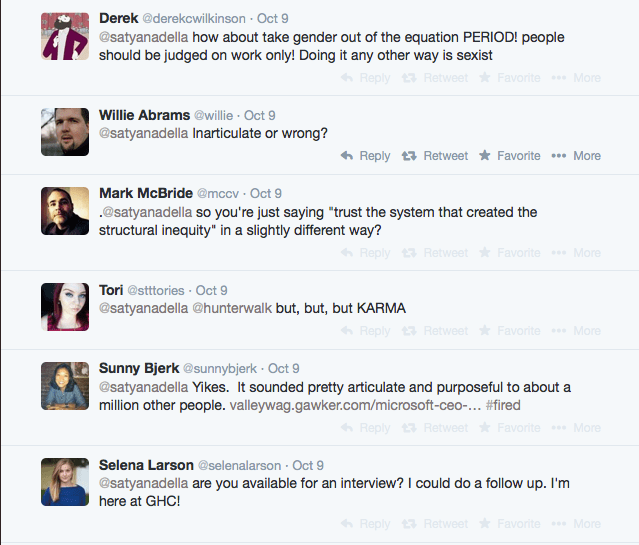The image size is (639, 545).
Task: Favorite Derek's tweet about gender
Action: coord(510,78)
